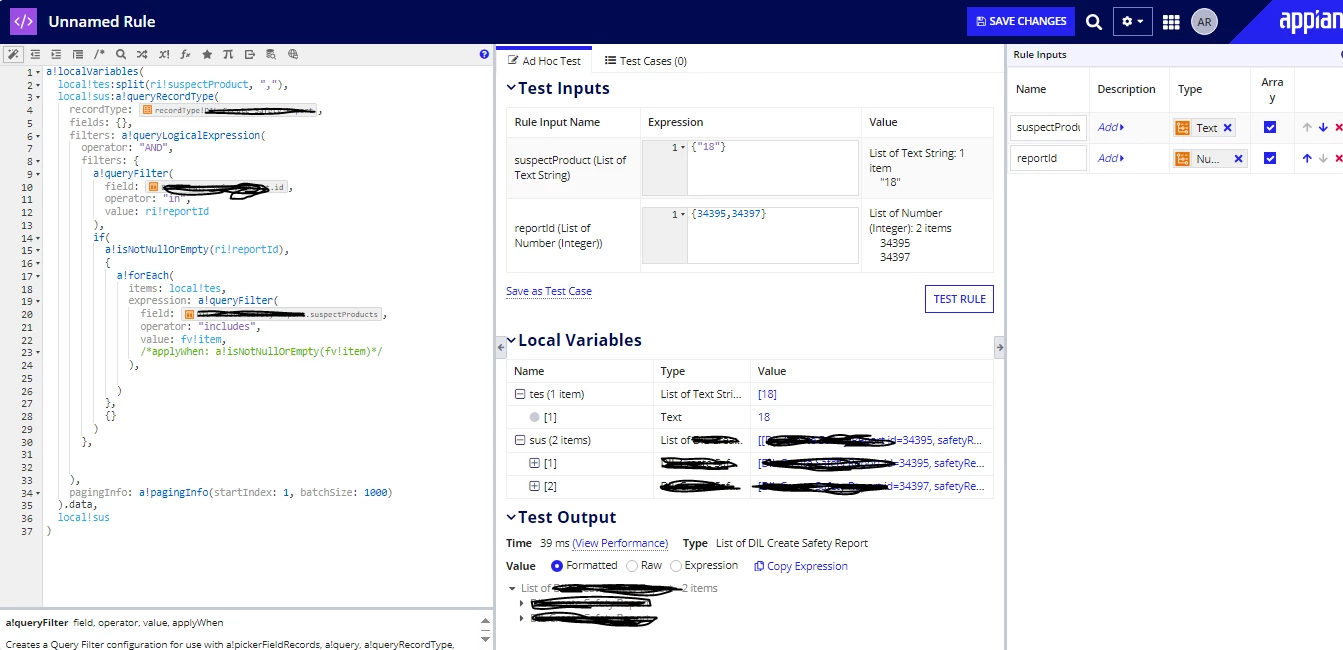Remove the Number type with its X
1343x650 pixels.
click(x=1238, y=158)
